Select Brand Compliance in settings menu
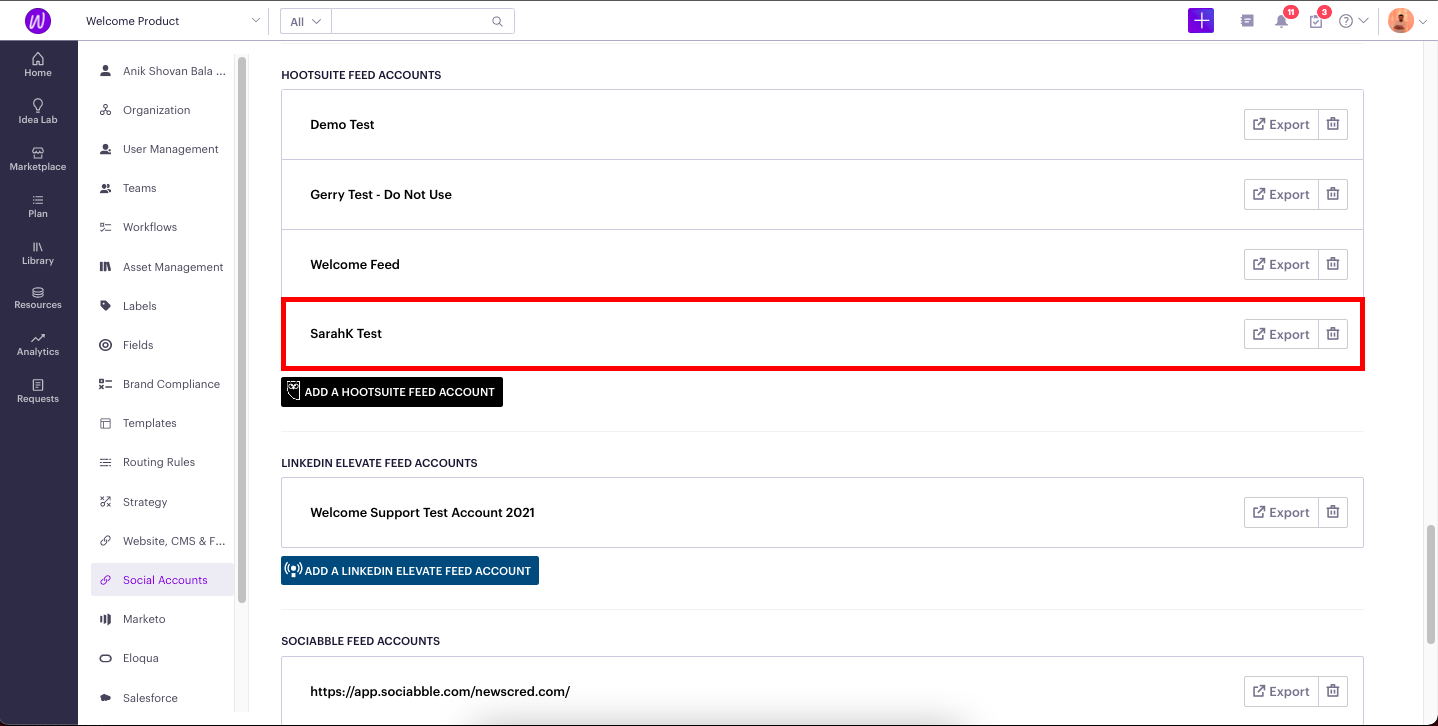 [162, 384]
